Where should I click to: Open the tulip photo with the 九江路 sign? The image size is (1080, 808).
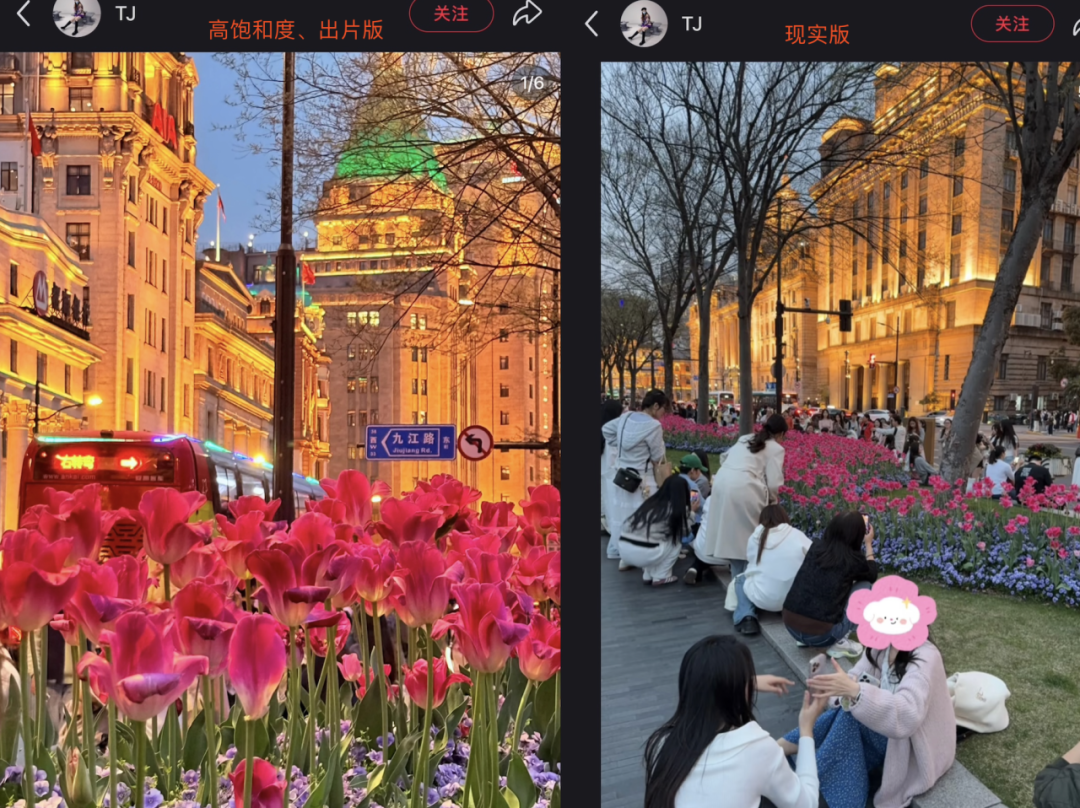click(x=280, y=430)
